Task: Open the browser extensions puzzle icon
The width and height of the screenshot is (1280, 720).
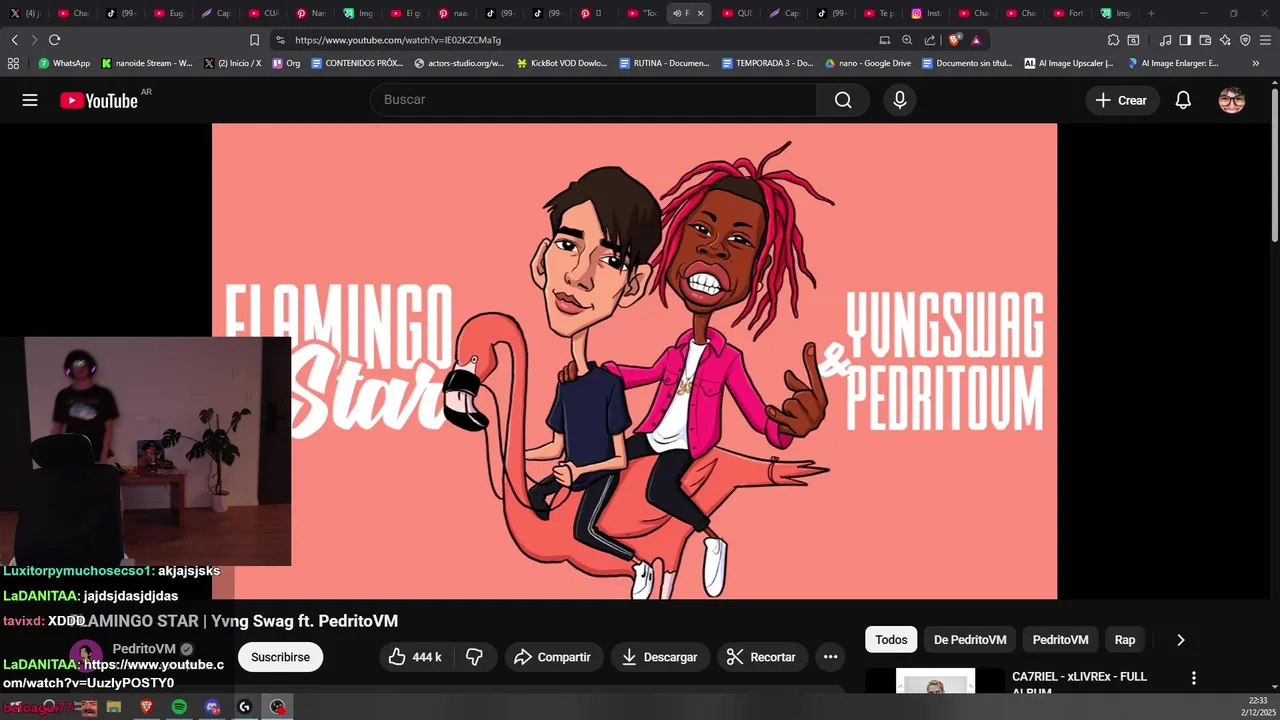Action: (1113, 40)
